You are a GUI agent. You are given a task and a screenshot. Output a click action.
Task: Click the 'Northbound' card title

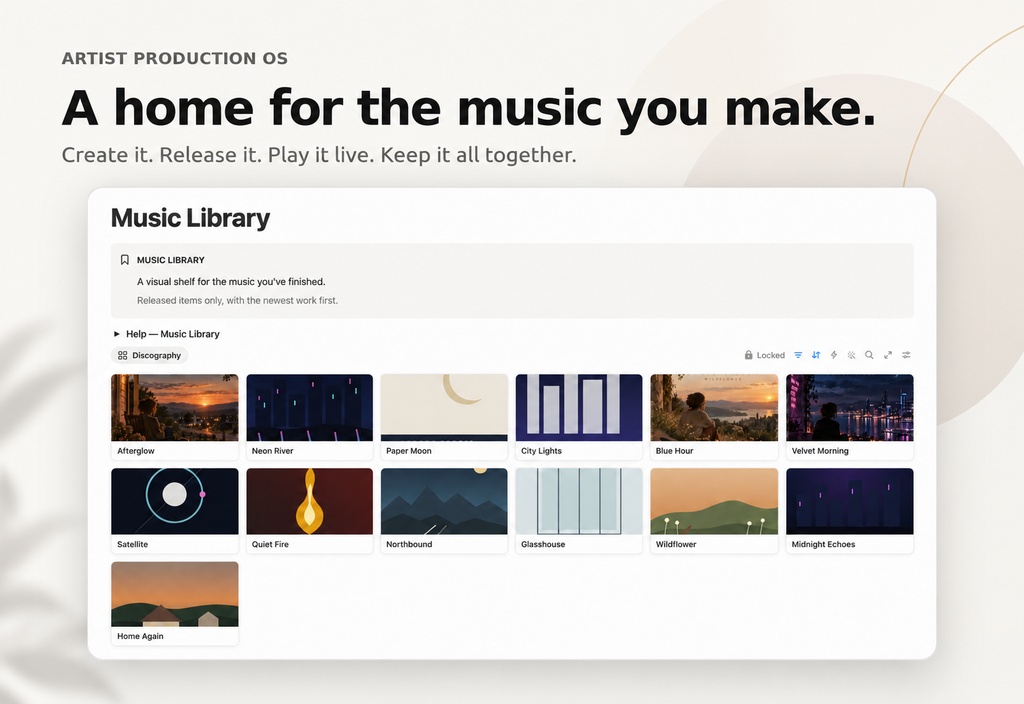point(409,544)
